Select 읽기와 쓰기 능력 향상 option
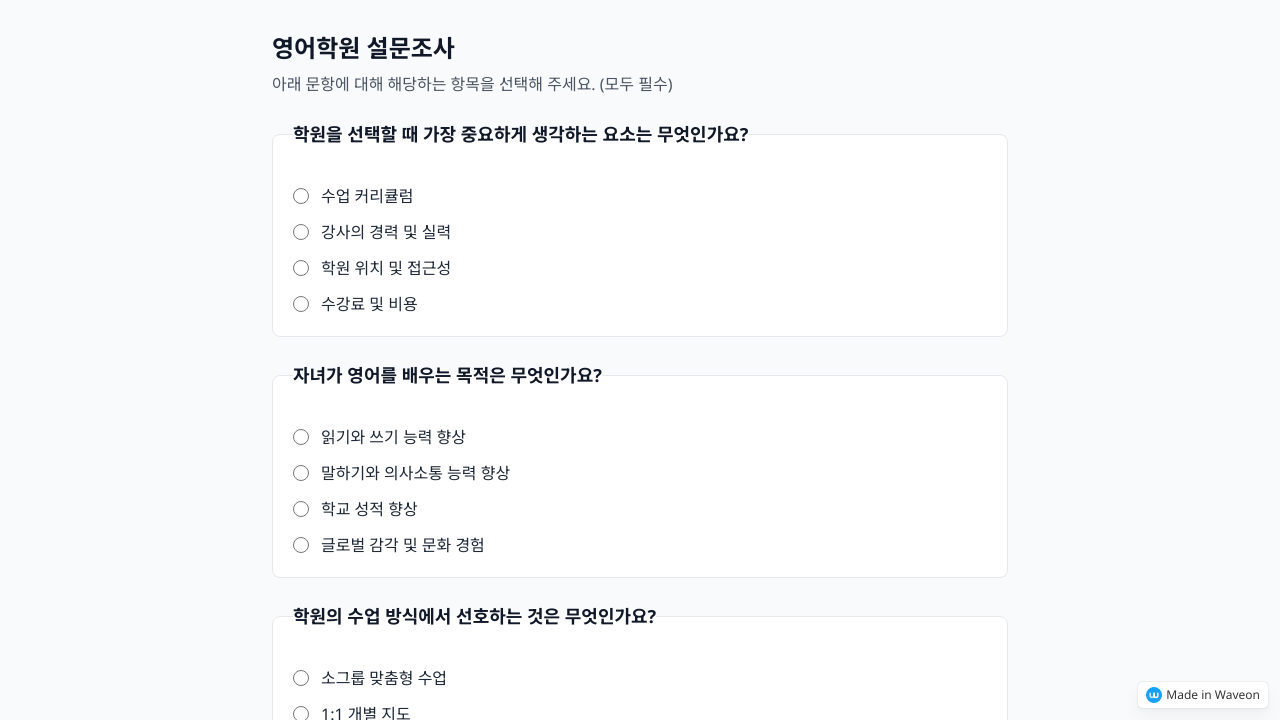Image resolution: width=1280 pixels, height=720 pixels. 301,437
